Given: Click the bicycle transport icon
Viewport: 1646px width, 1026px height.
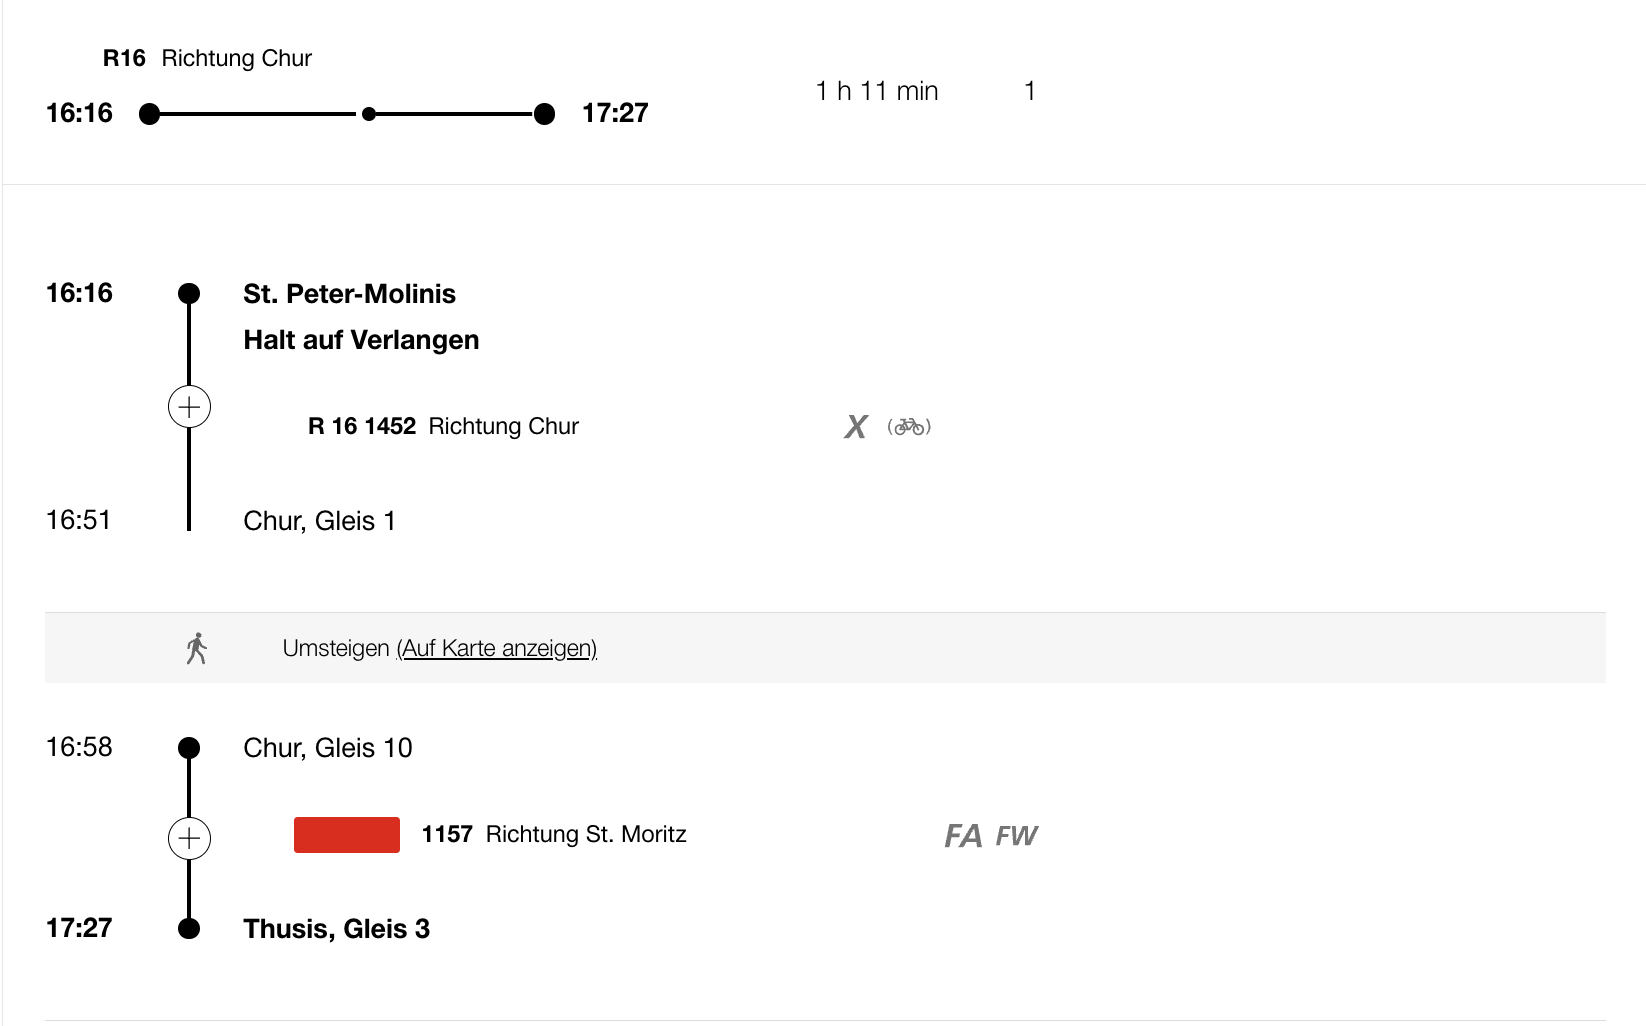Looking at the screenshot, I should point(909,427).
